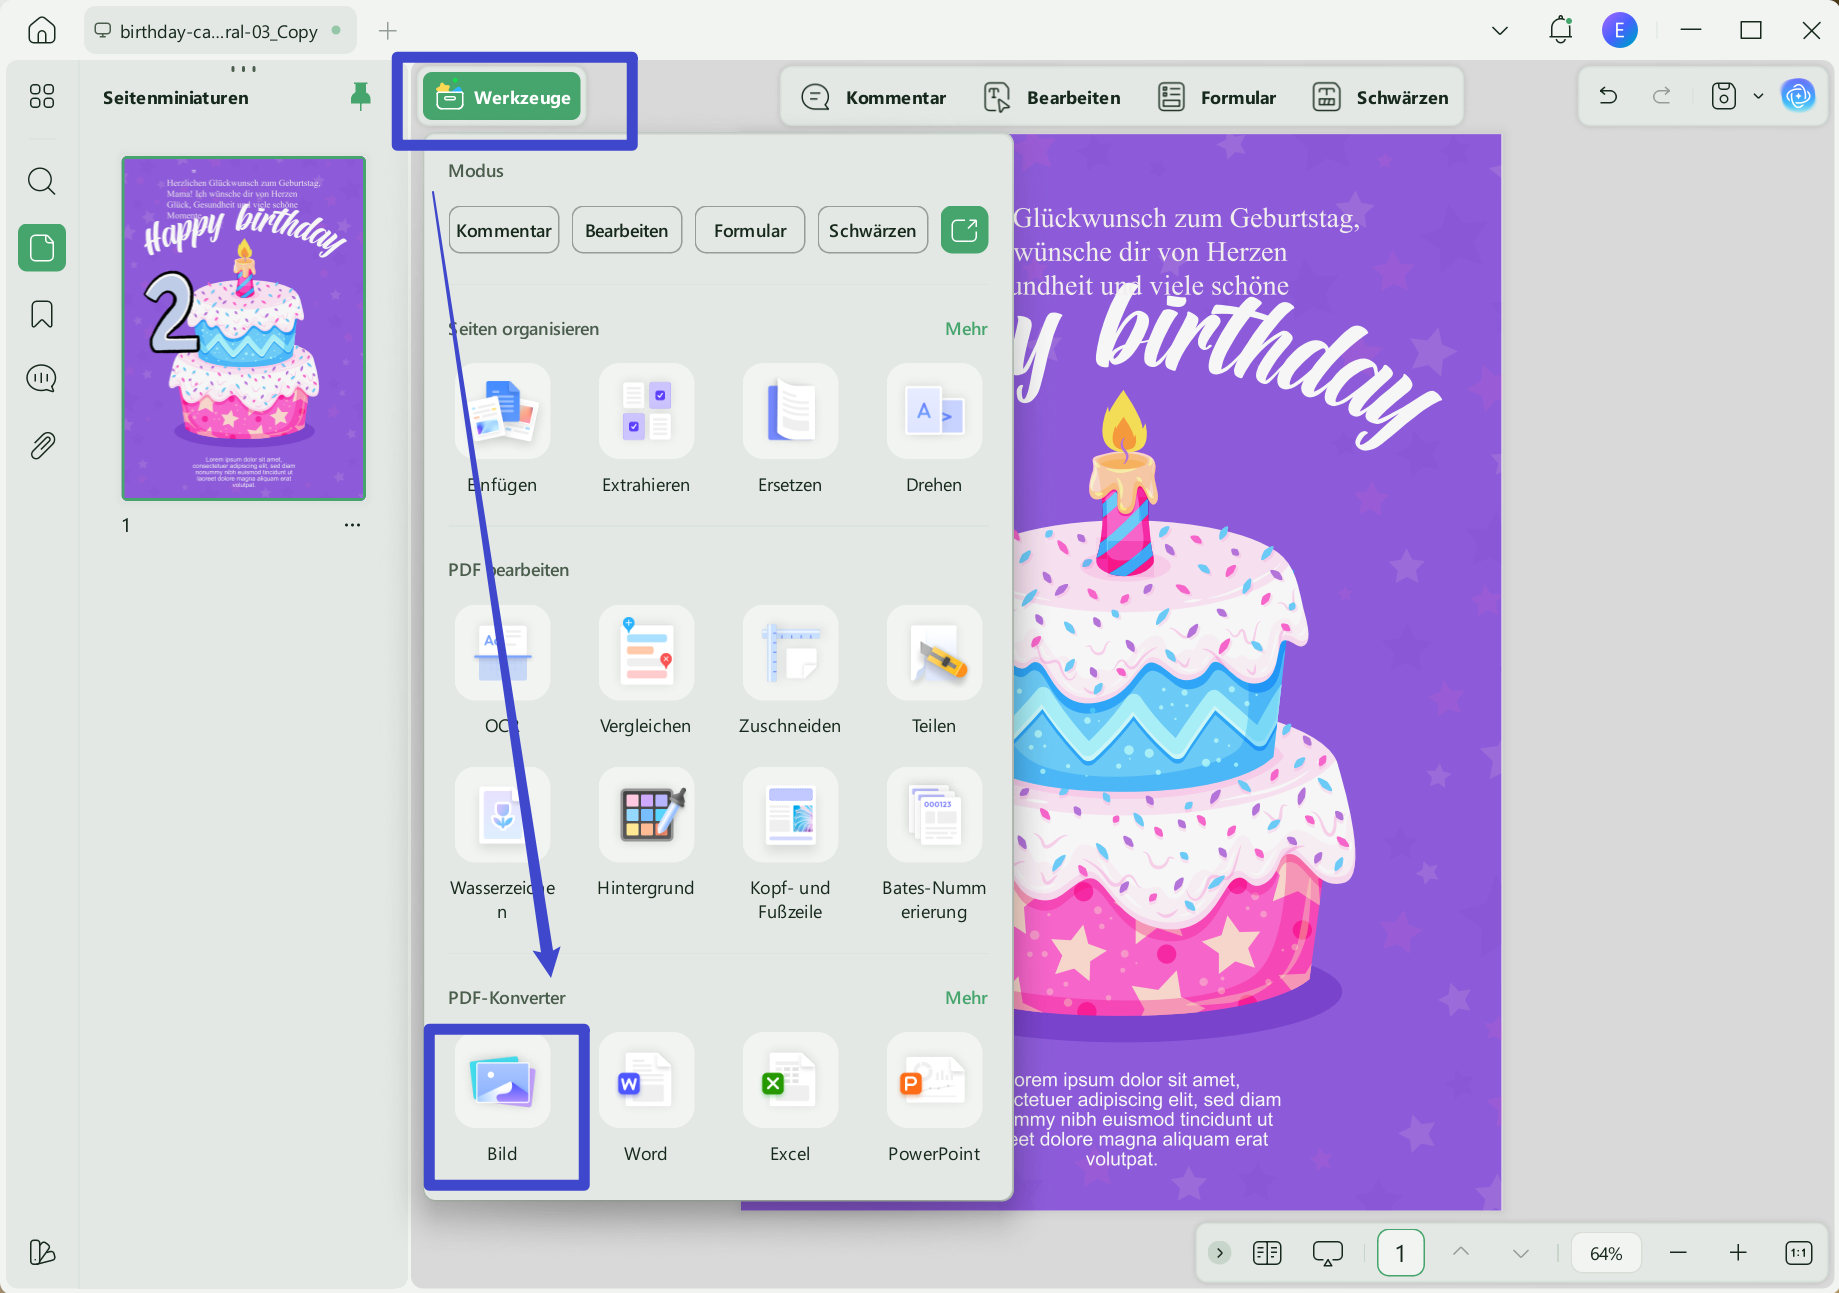Expand the bottom toolbar collapse arrow

coord(1219,1253)
